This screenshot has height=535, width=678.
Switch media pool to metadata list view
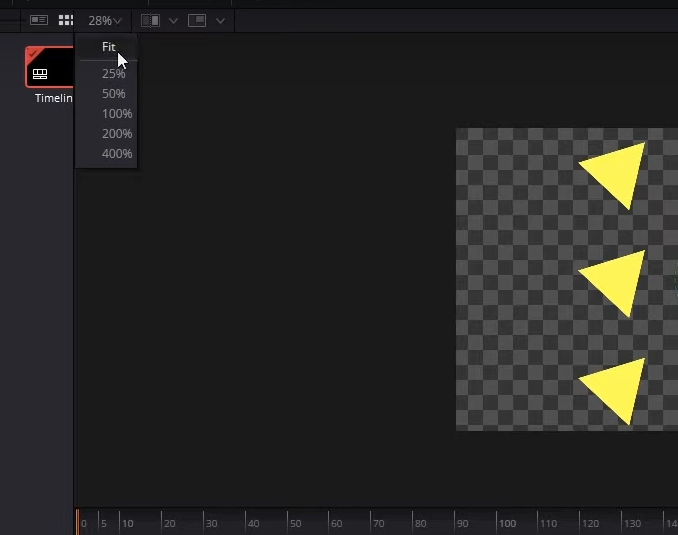pyautogui.click(x=38, y=20)
